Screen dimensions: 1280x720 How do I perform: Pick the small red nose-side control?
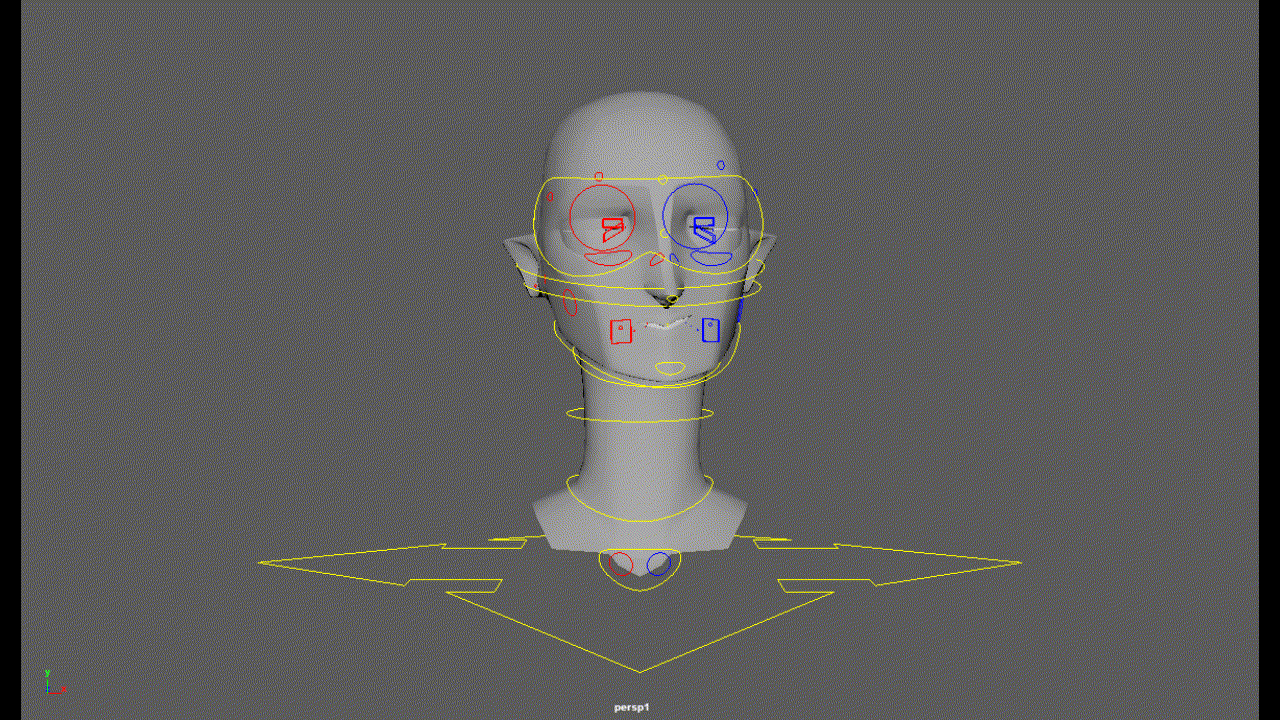click(x=656, y=259)
